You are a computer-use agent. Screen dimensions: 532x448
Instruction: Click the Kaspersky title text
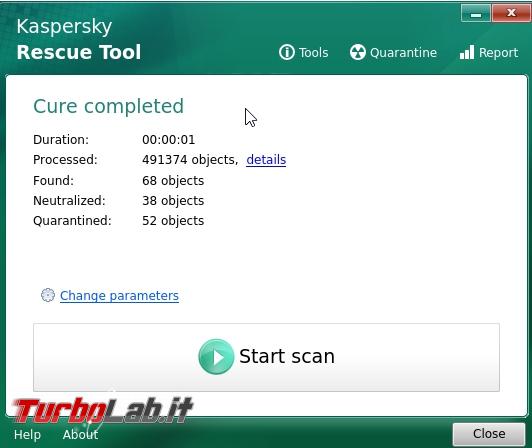coord(64,26)
